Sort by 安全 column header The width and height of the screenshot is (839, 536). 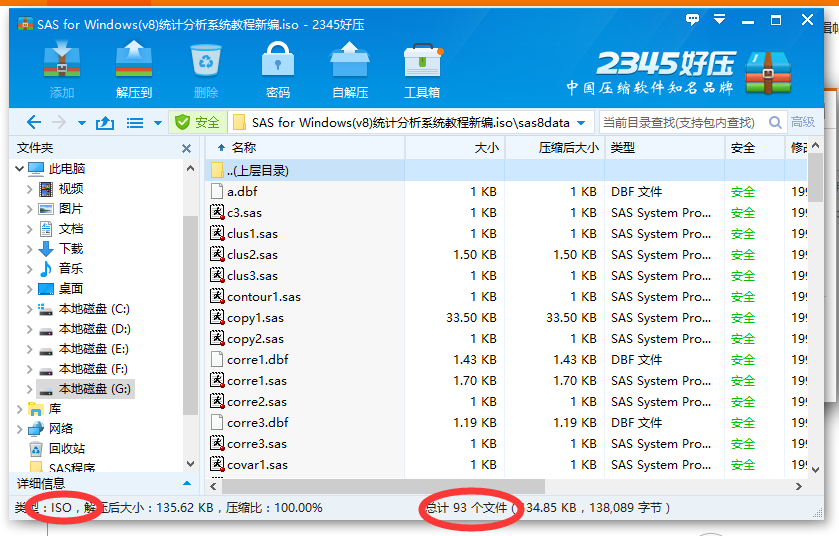pyautogui.click(x=755, y=148)
